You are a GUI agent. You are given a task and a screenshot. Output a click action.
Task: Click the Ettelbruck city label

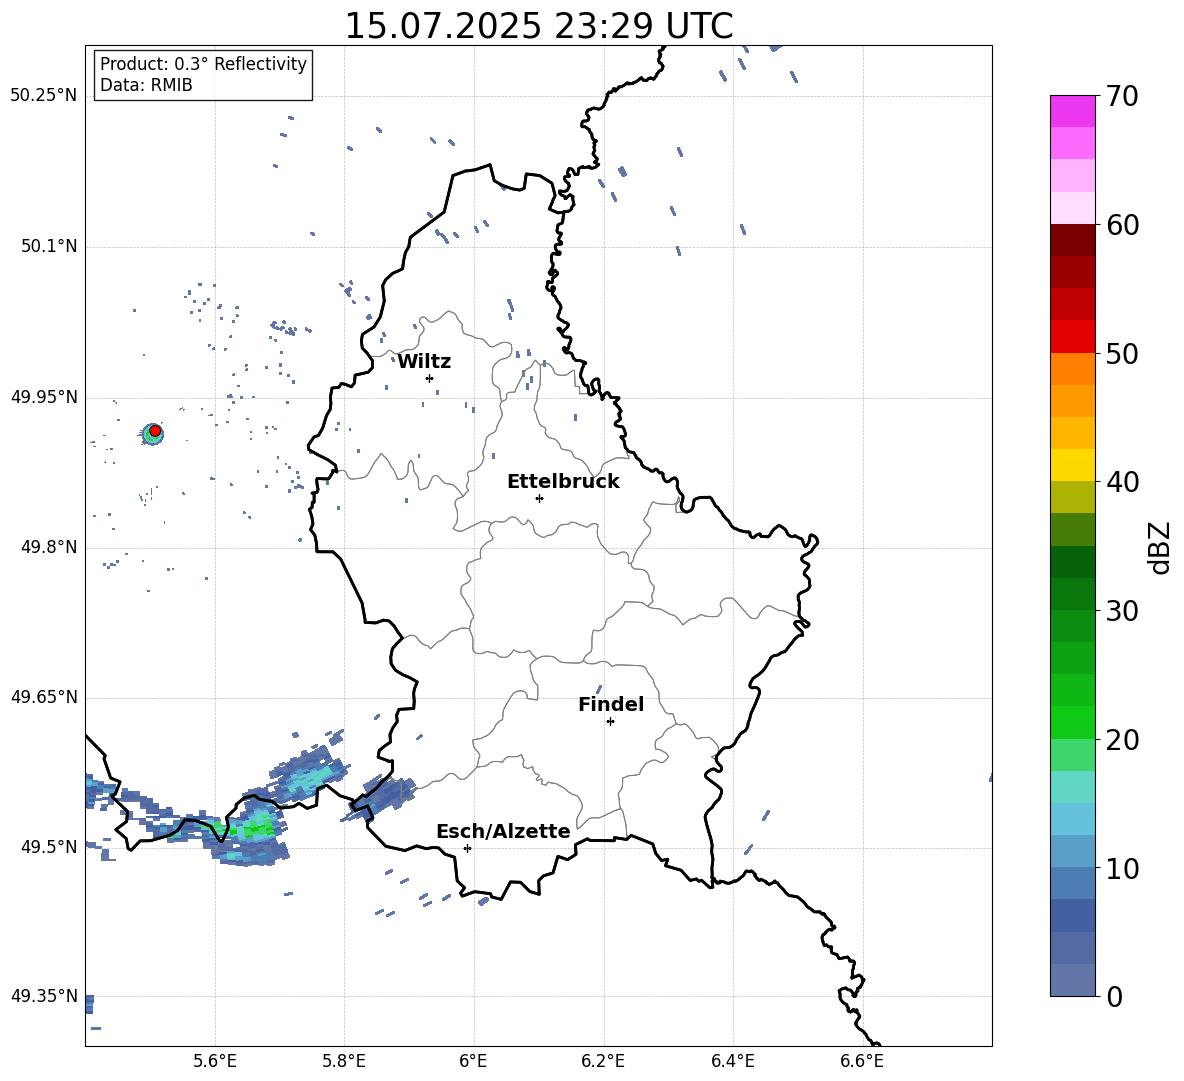(563, 482)
